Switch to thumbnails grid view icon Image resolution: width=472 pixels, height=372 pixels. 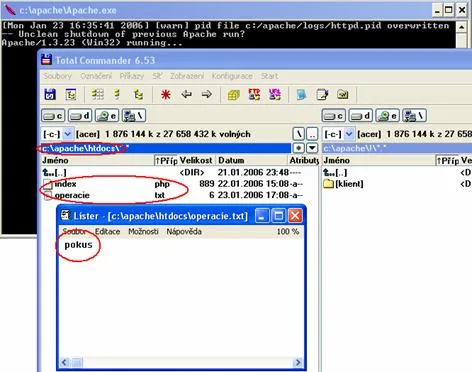click(x=98, y=95)
